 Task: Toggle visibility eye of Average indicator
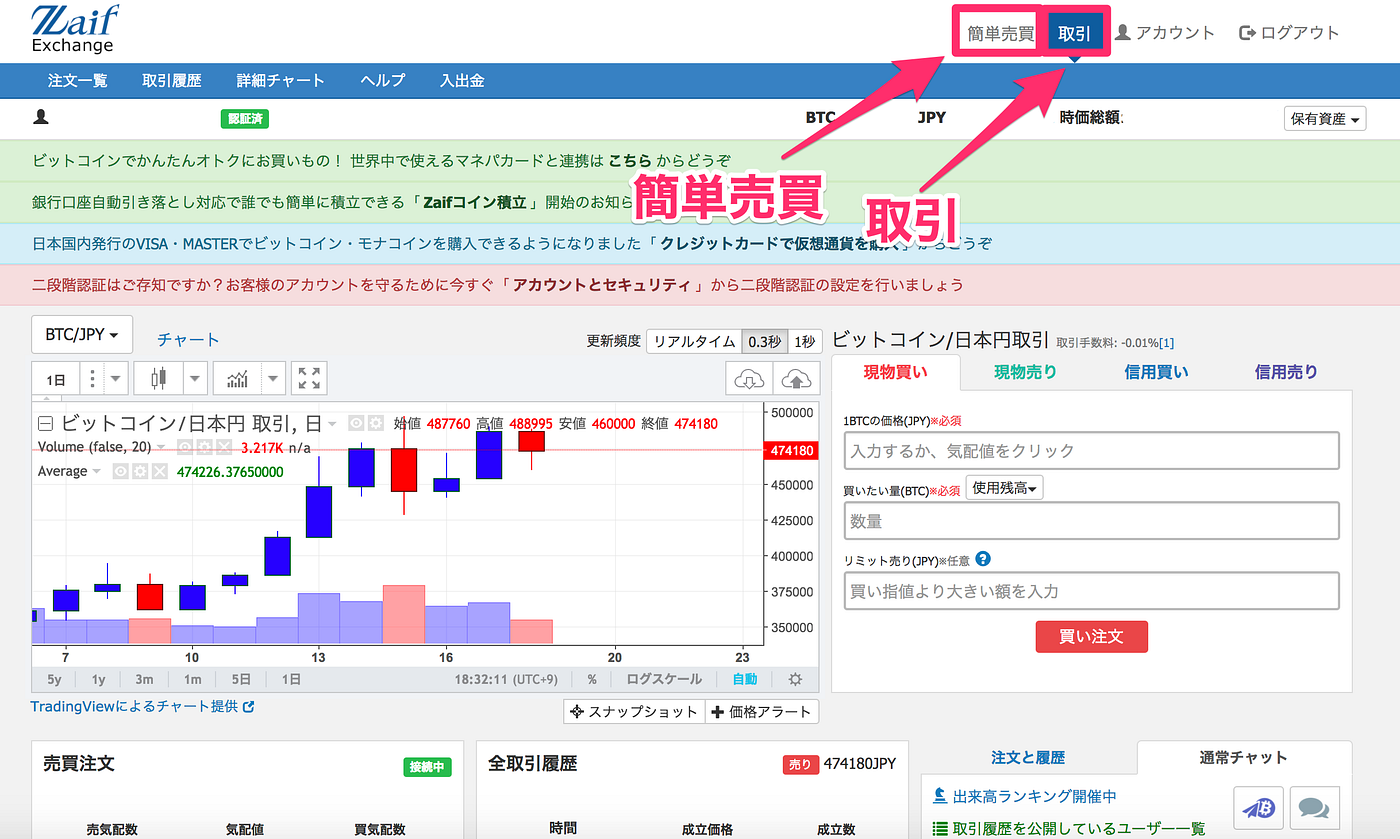(120, 471)
